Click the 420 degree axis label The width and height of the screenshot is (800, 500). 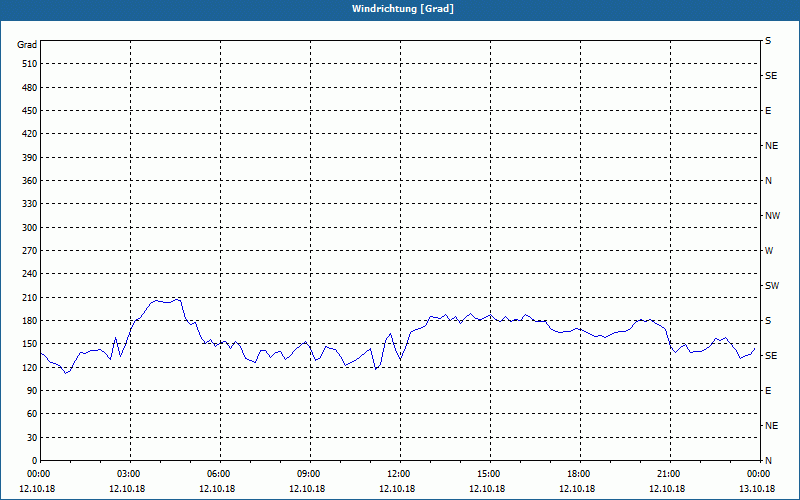pos(30,134)
